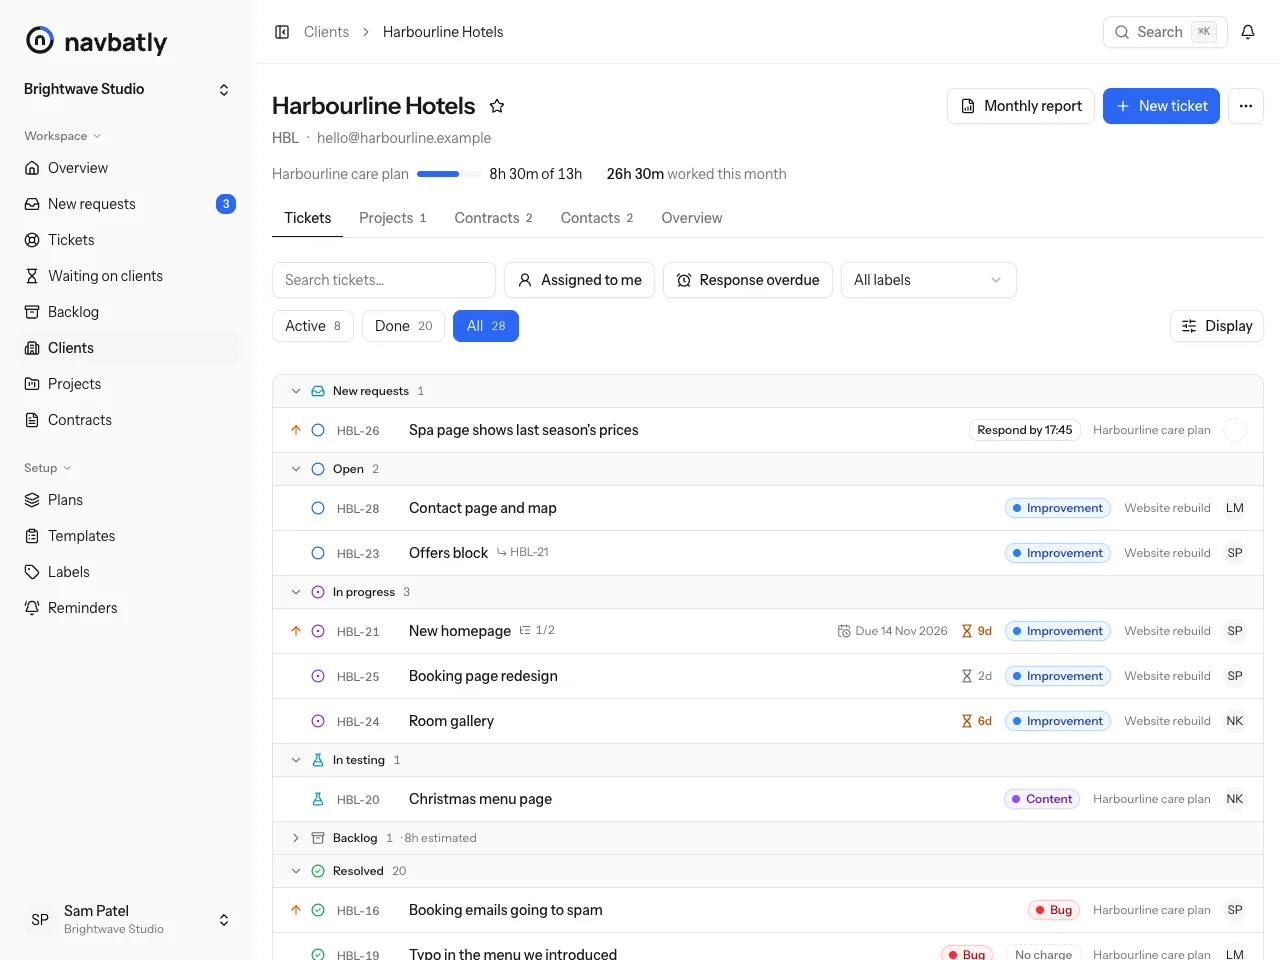1280x960 pixels.
Task: Select the All tickets filter
Action: coord(486,326)
